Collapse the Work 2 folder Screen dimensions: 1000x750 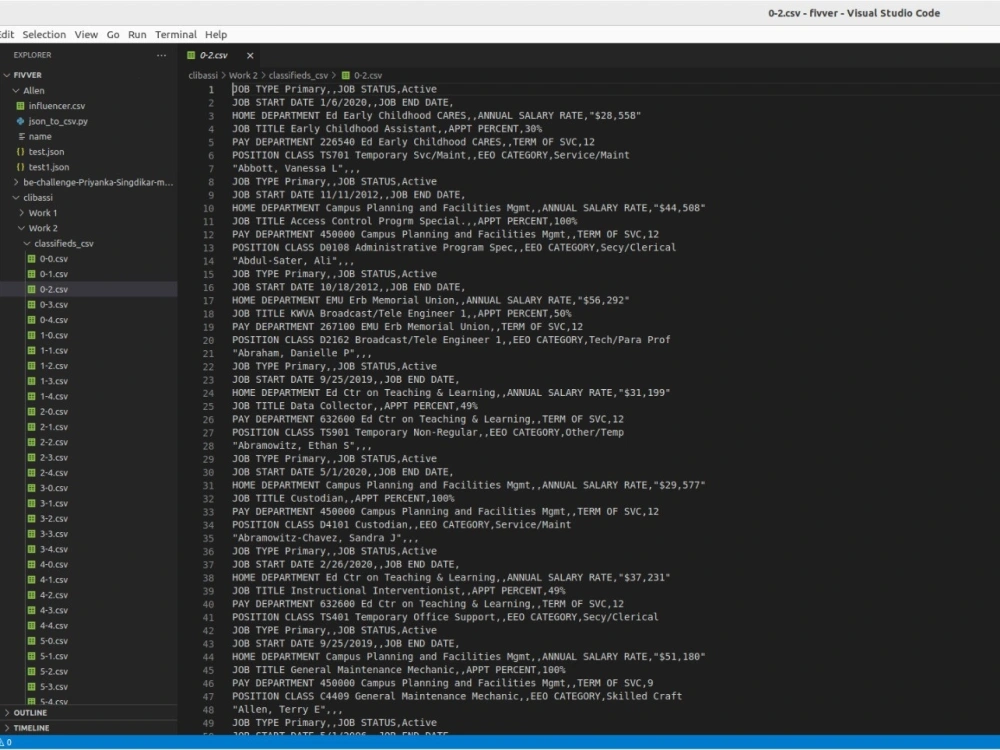coord(21,228)
